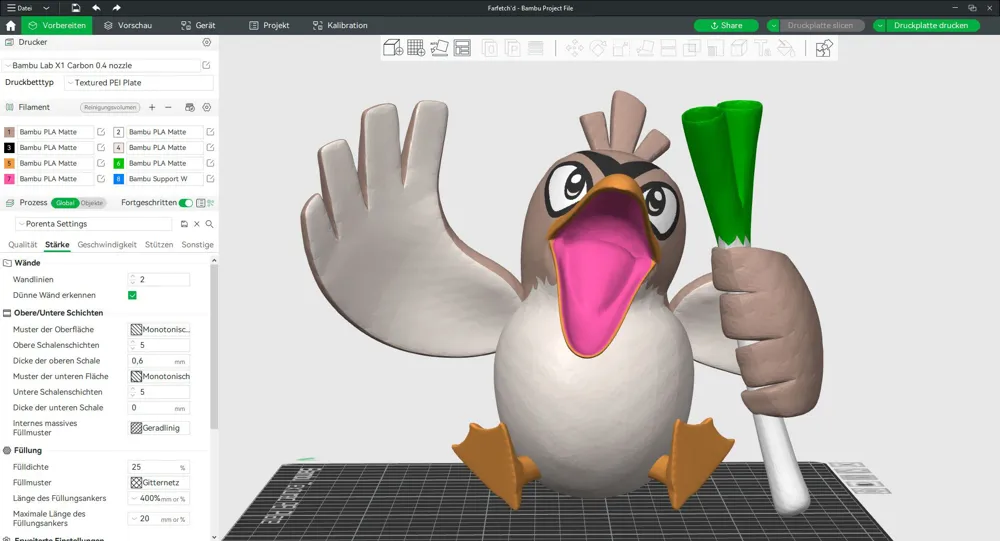Edit the Bambu Lab X1 Carbon preset

pyautogui.click(x=206, y=65)
